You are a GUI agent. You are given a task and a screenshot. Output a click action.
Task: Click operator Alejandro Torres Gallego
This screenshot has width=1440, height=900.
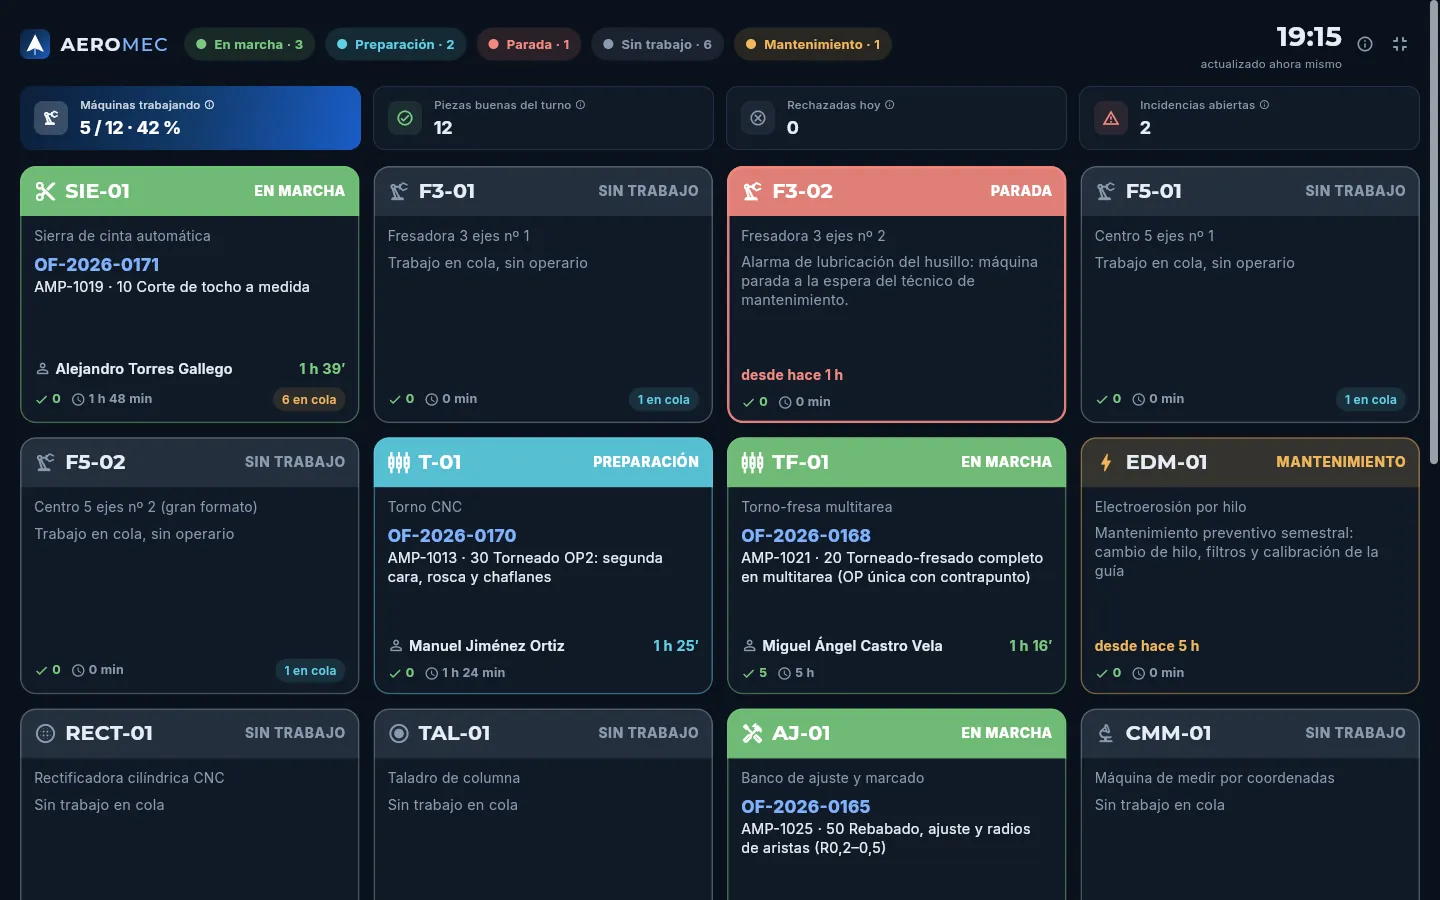[x=144, y=369]
